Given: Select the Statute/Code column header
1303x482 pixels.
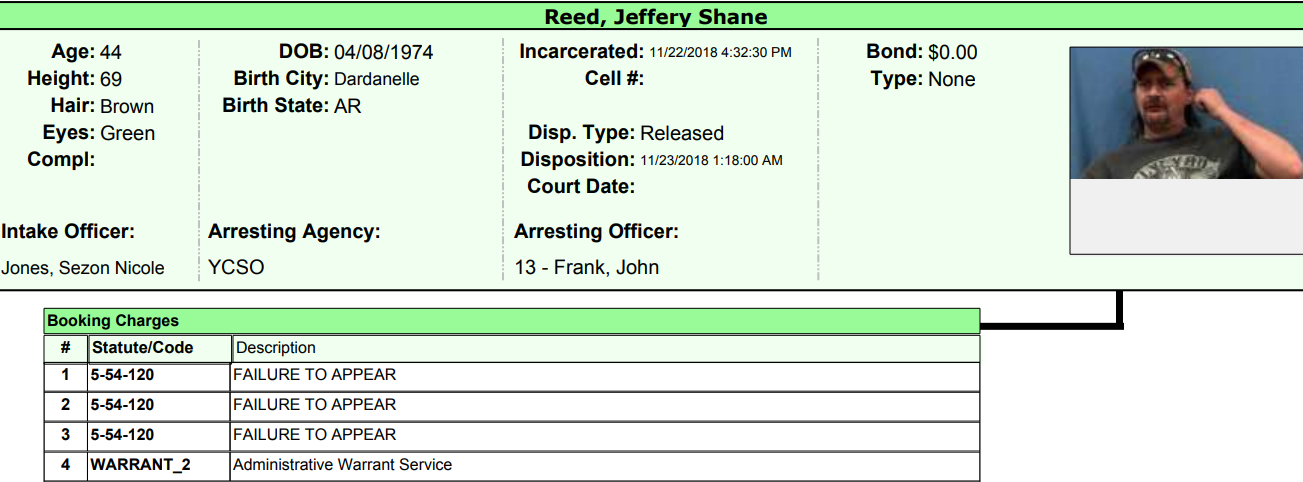Looking at the screenshot, I should [141, 348].
